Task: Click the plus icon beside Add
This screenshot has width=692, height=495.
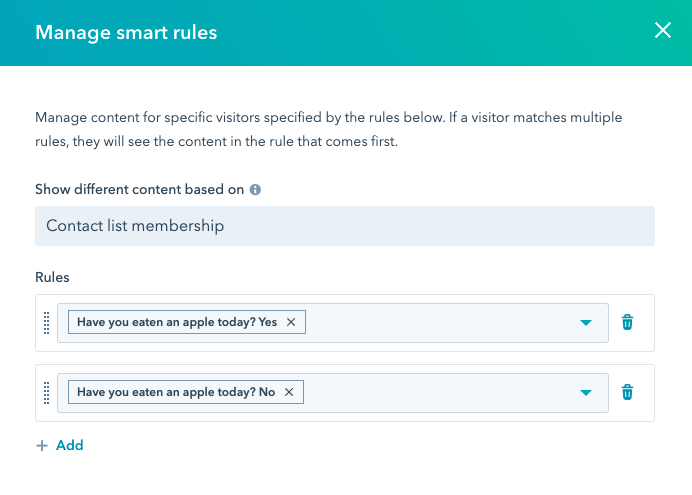Action: [x=41, y=446]
